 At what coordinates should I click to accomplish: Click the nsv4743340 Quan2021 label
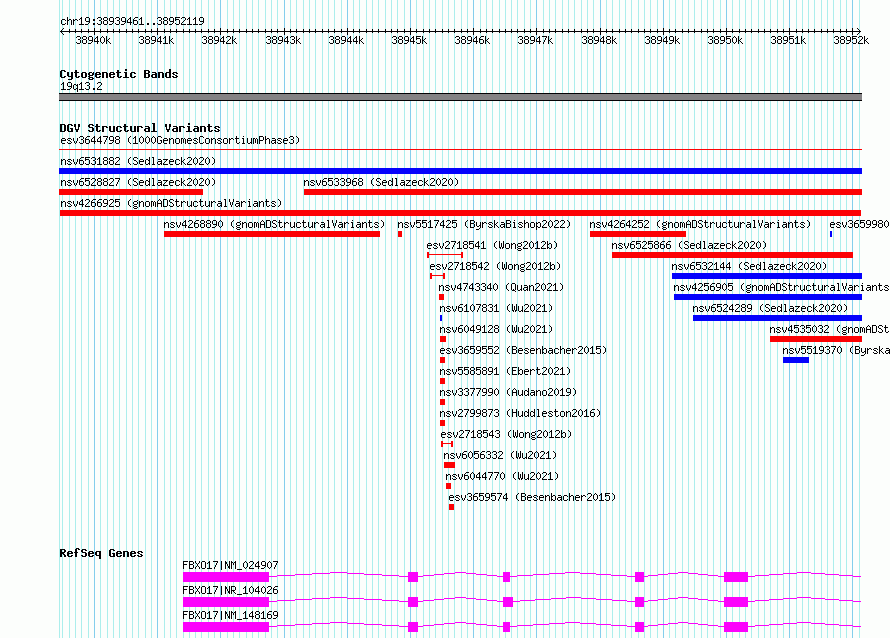tap(501, 287)
